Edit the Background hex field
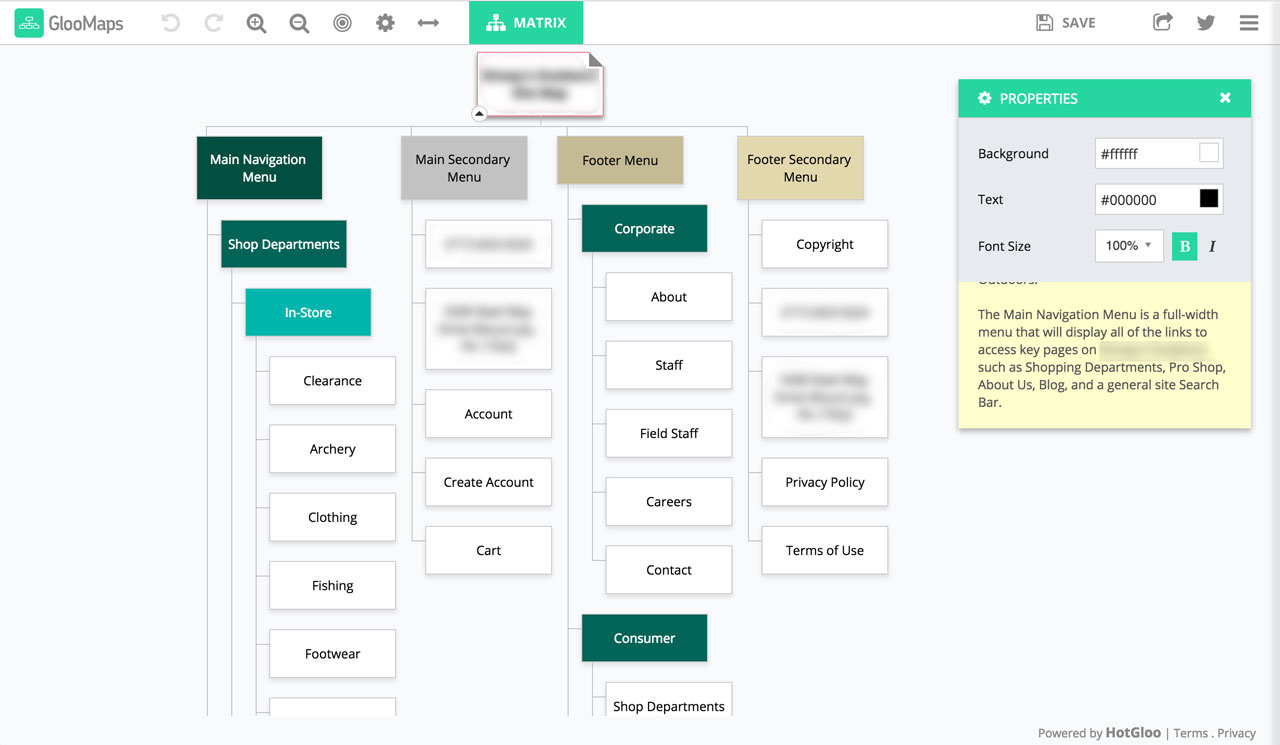Screen dimensions: 1280x745 click(1146, 153)
